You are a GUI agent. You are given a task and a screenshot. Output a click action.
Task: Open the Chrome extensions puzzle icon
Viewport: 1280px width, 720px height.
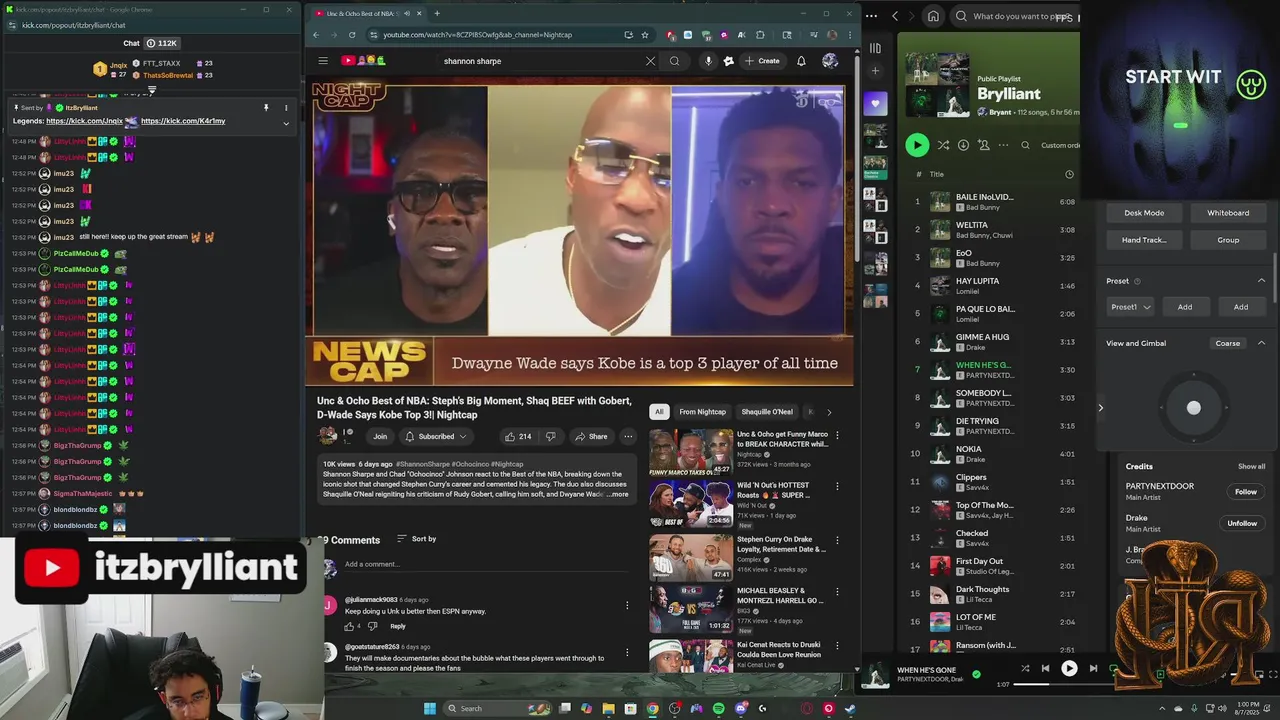(760, 35)
